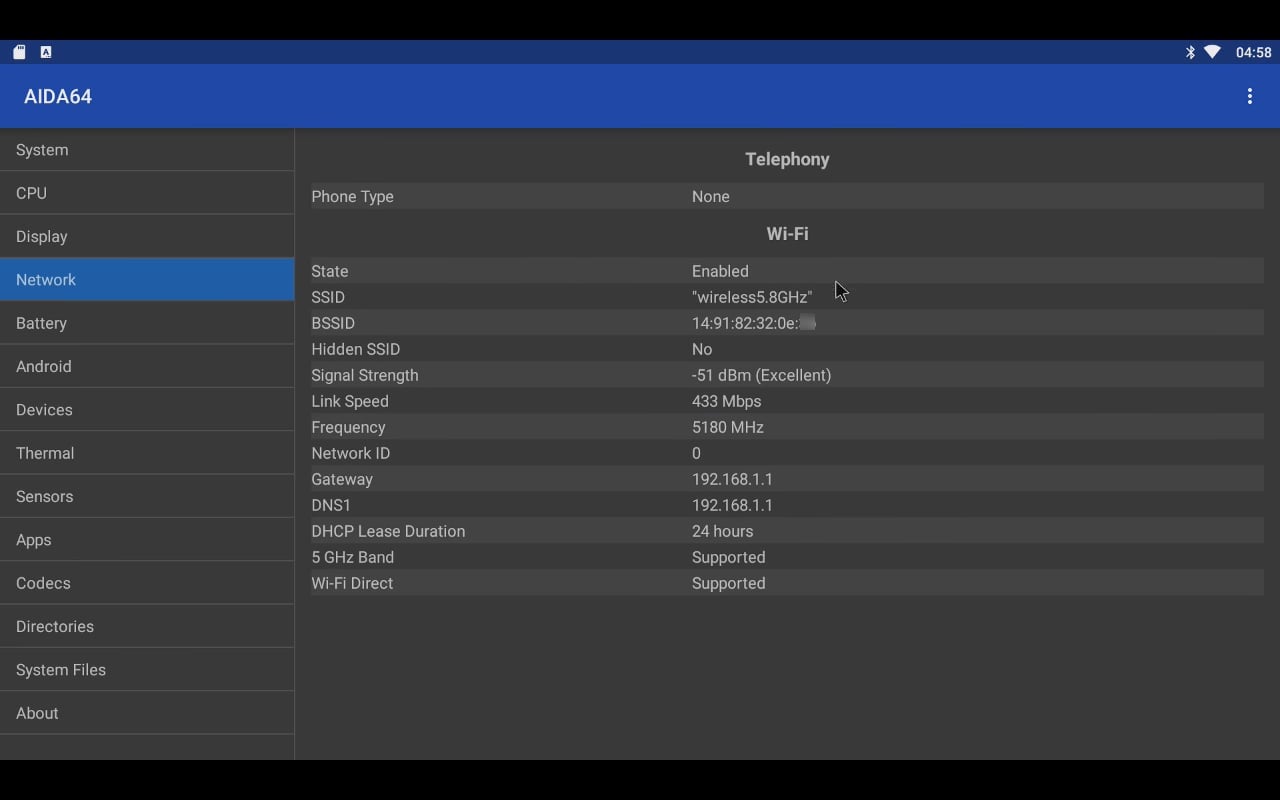
Task: Click the Gateway value 192.168.1.1
Action: [732, 479]
